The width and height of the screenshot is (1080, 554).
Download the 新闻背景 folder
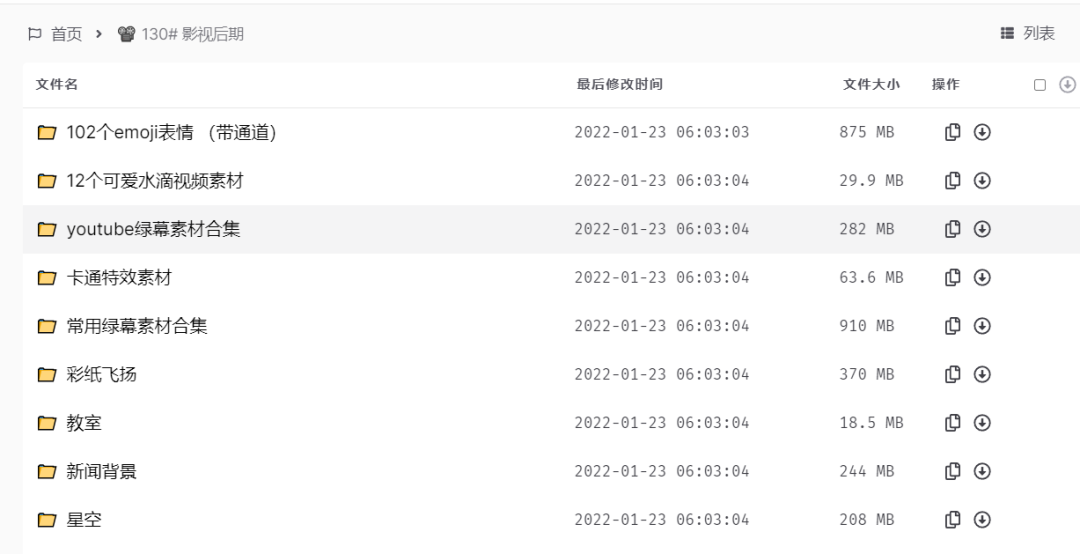coord(982,471)
